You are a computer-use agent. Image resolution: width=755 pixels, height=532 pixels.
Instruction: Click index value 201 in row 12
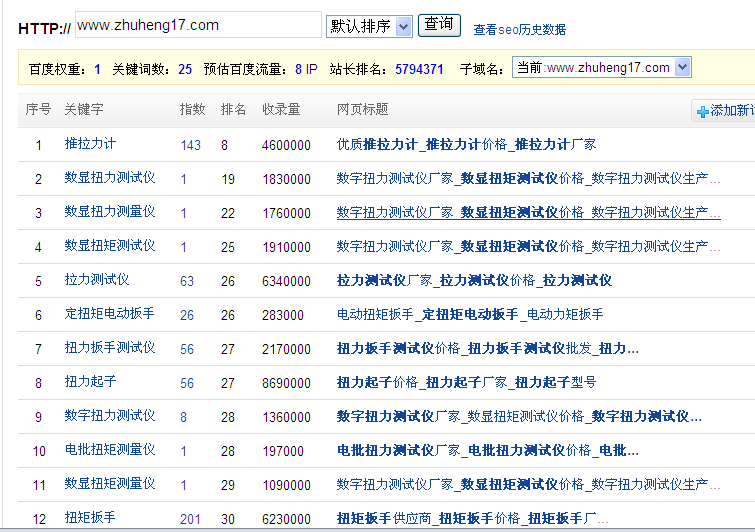pyautogui.click(x=190, y=519)
